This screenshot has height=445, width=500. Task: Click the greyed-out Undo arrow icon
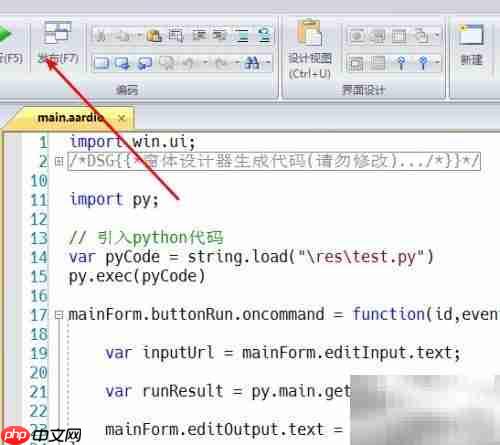pyautogui.click(x=188, y=62)
